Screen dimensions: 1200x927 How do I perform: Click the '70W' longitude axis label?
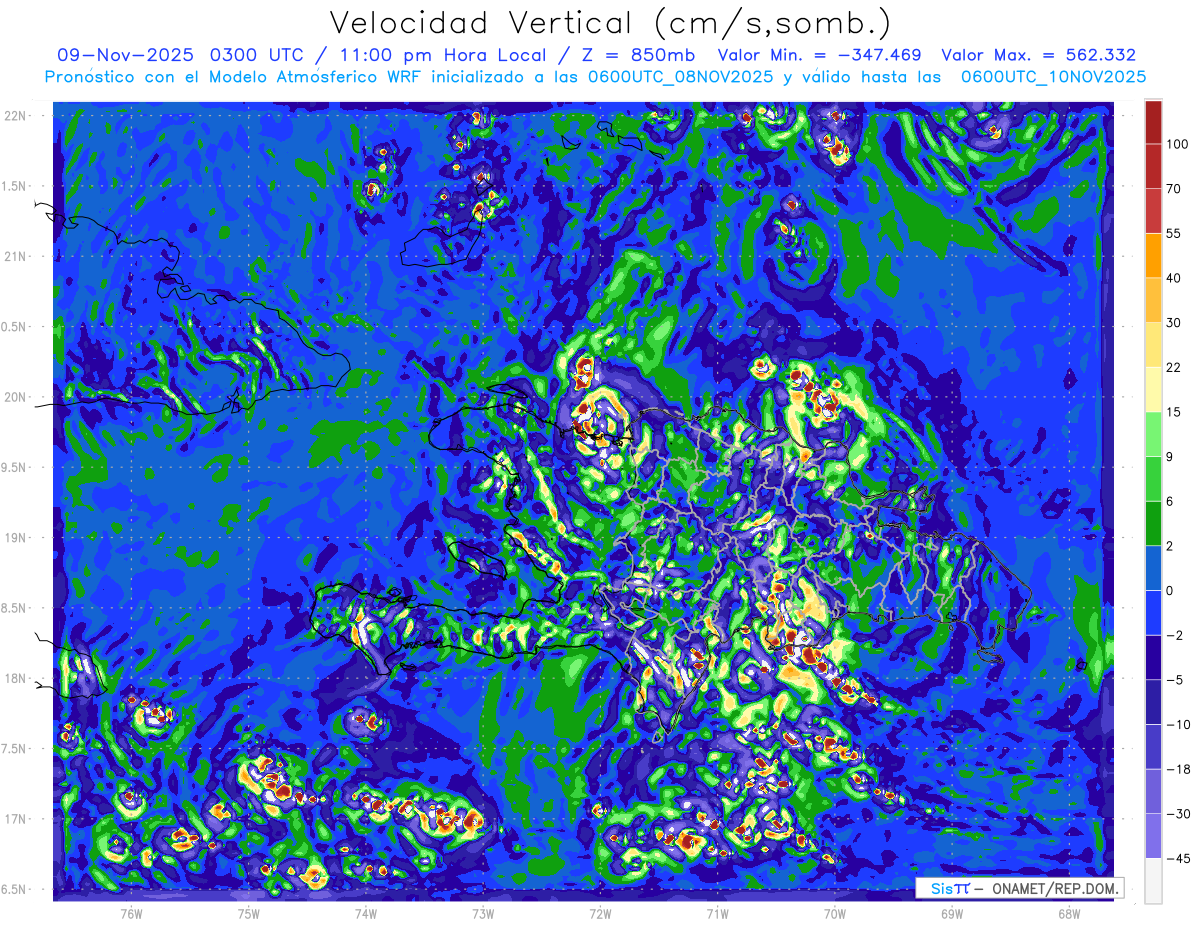pos(835,913)
